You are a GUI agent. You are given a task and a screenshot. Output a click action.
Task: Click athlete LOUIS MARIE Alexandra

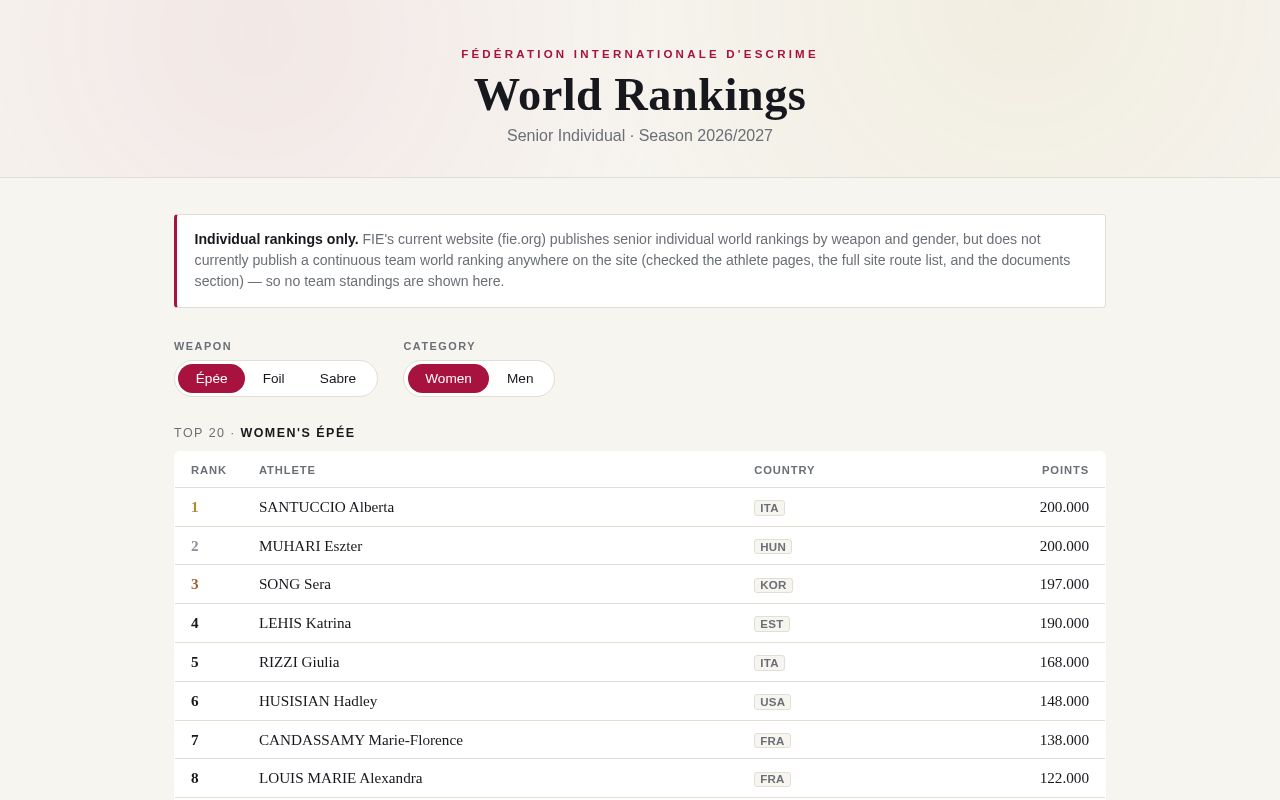(x=341, y=778)
